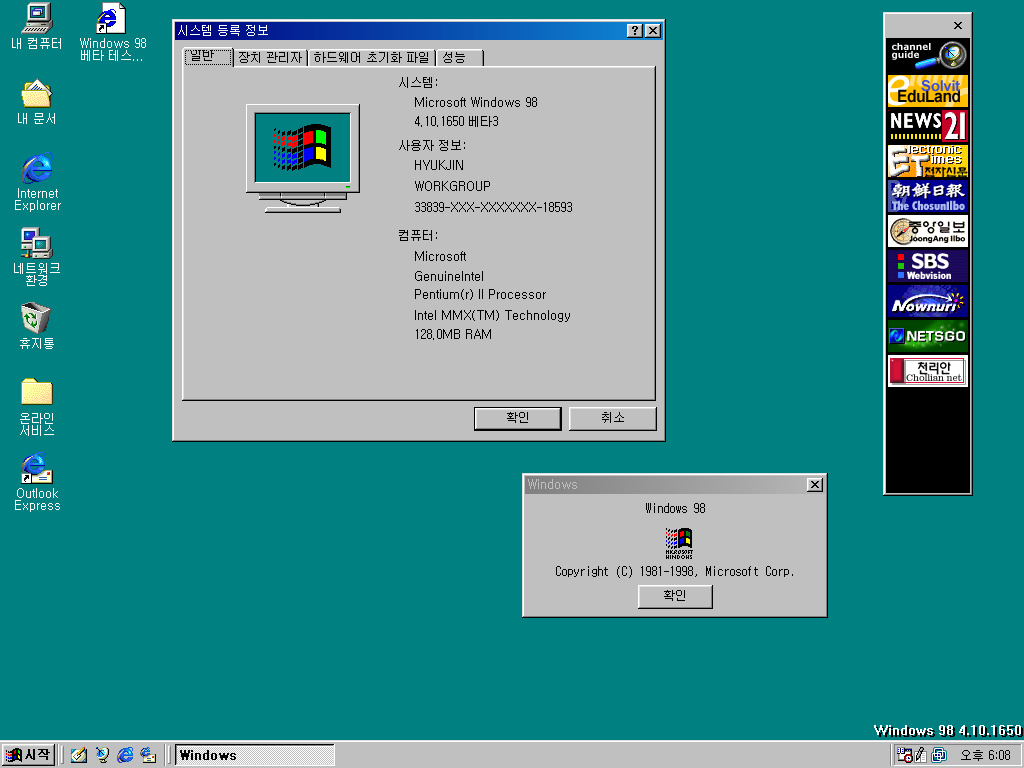This screenshot has height=768, width=1024.
Task: Click 취소 in system properties dialog
Action: pyautogui.click(x=612, y=419)
